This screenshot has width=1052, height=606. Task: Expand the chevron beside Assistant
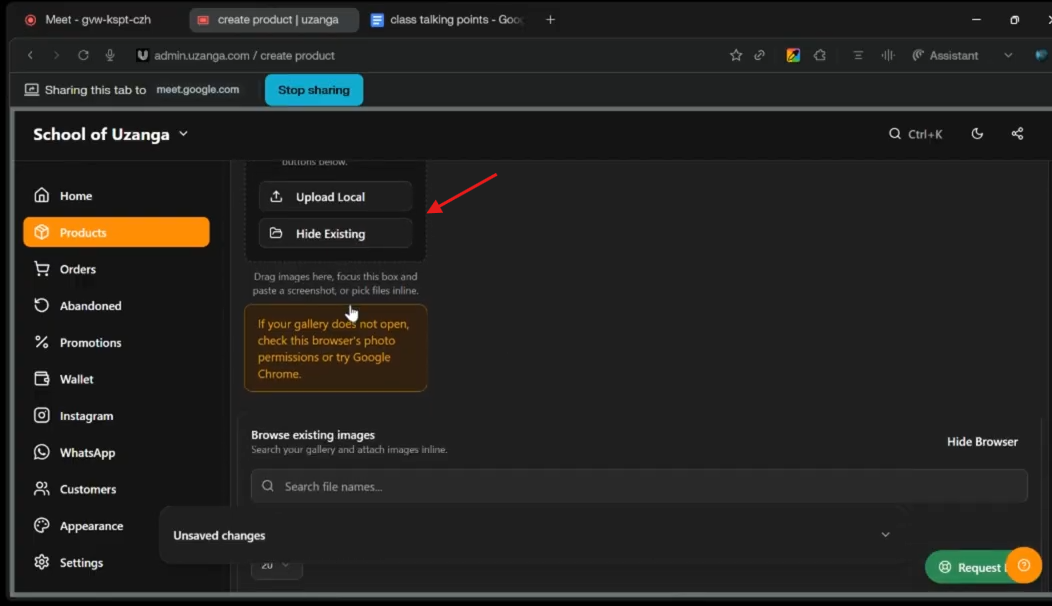(x=1008, y=55)
